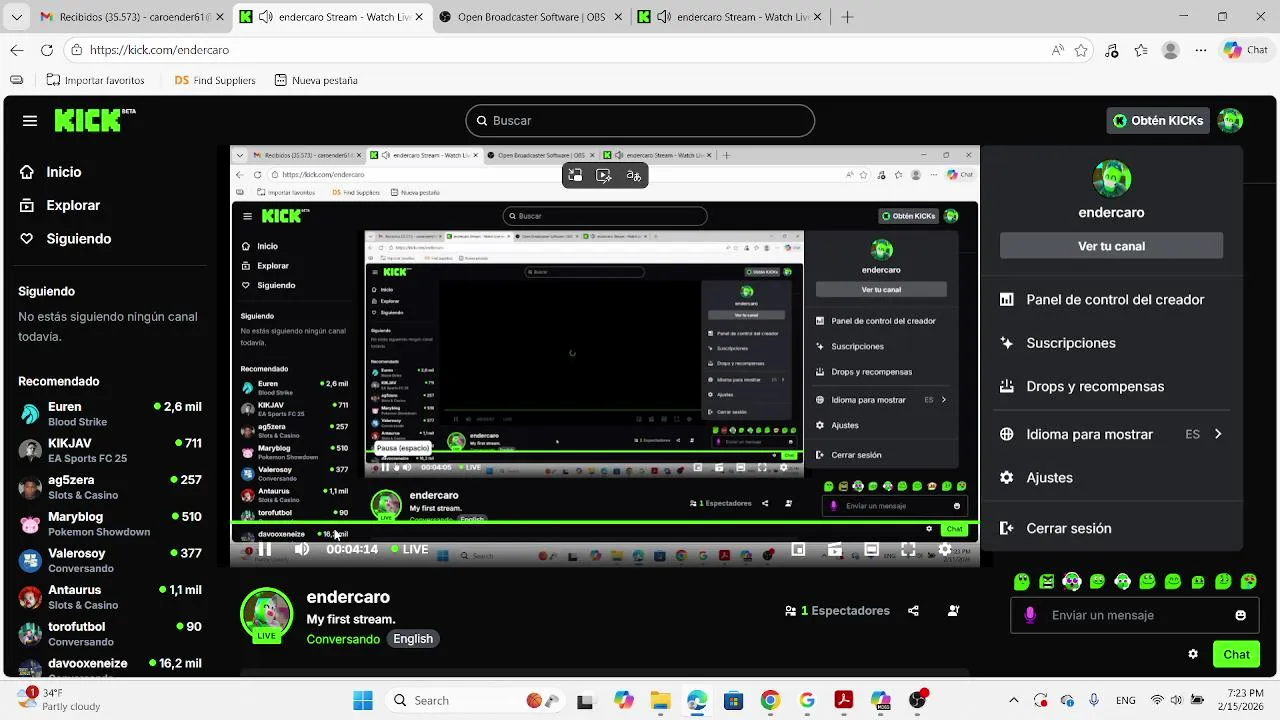Screen dimensions: 1280x720
Task: Click Ver tu canal button
Action: click(x=1111, y=246)
